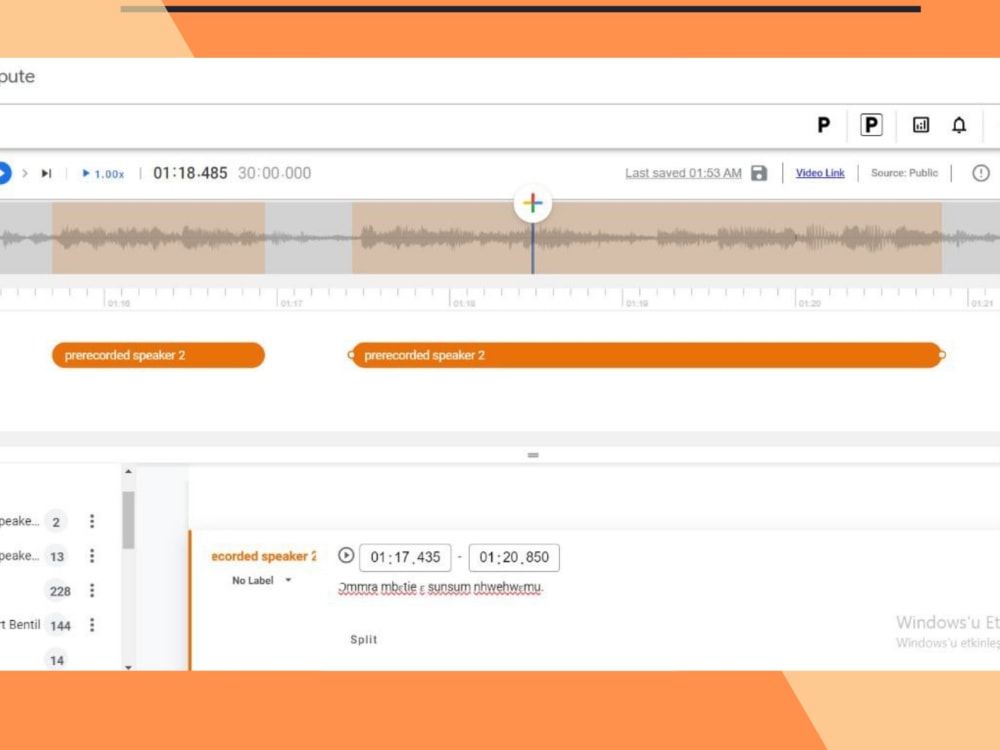The image size is (1000, 750).
Task: Click the Source: Public label
Action: [x=904, y=173]
